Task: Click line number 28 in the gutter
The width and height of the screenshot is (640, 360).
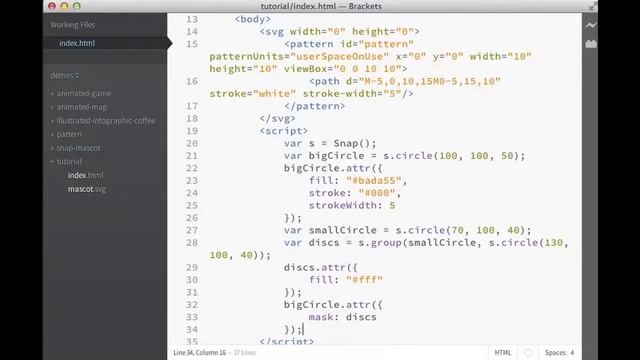Action: [191, 242]
